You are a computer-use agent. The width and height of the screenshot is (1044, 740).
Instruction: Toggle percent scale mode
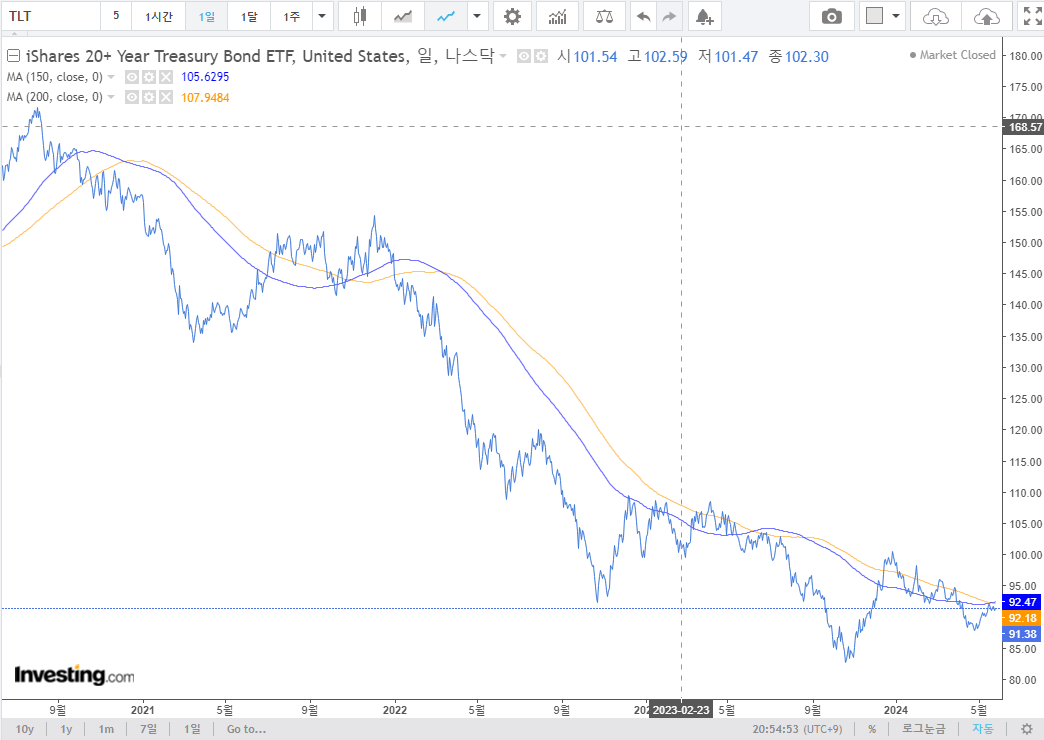click(x=872, y=729)
